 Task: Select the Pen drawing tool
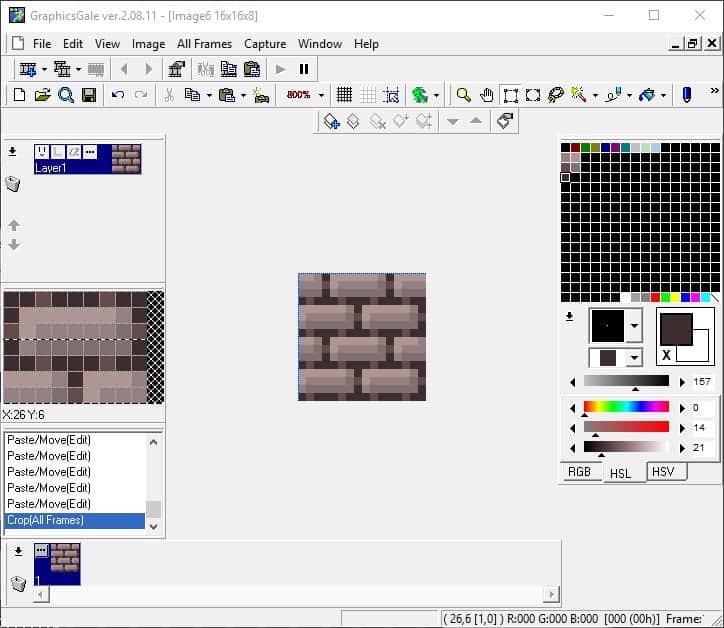point(687,95)
